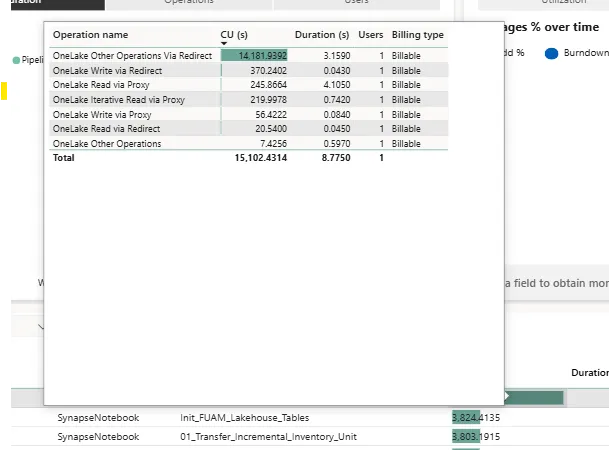
Task: Select the OneLake Read via Proxy row
Action: coord(249,85)
